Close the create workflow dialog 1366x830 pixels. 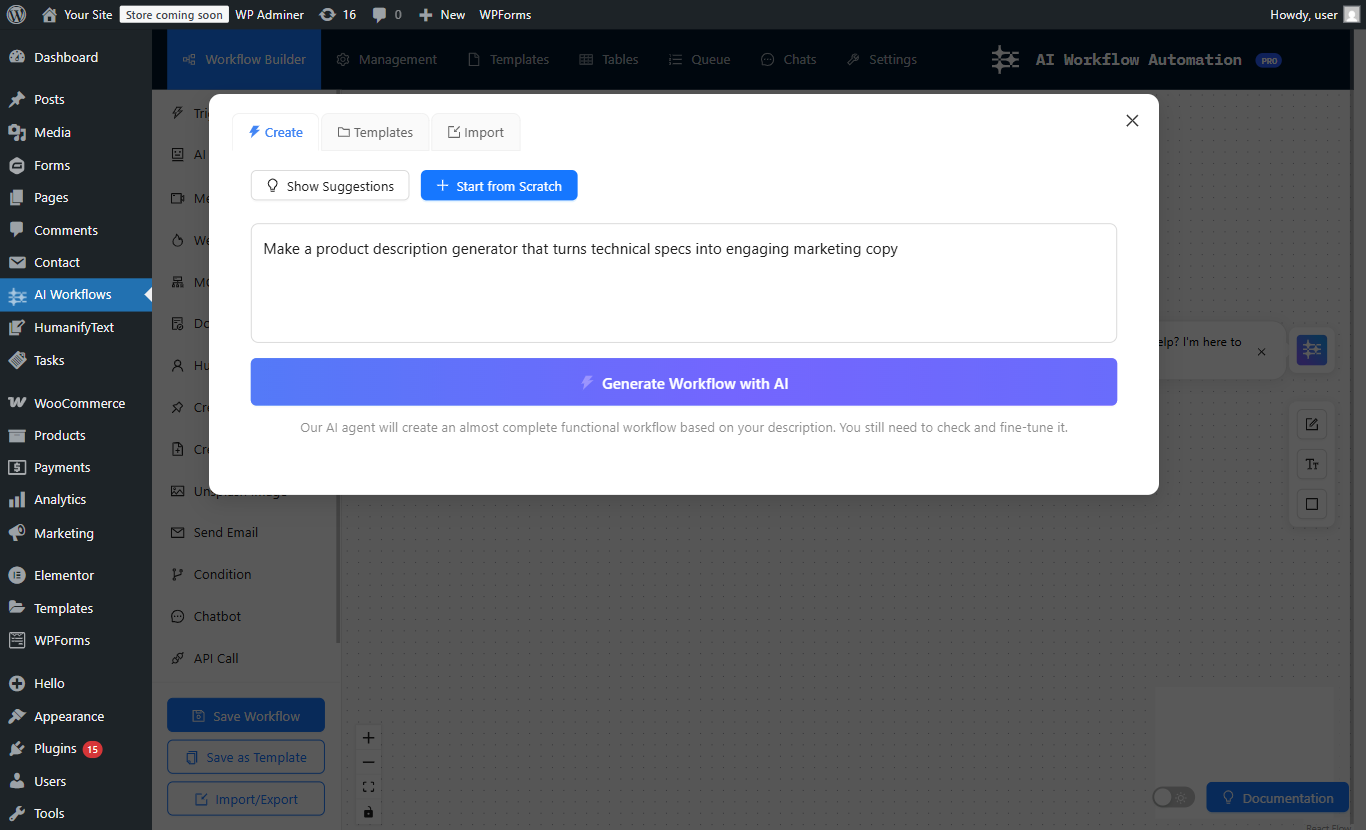[1132, 120]
